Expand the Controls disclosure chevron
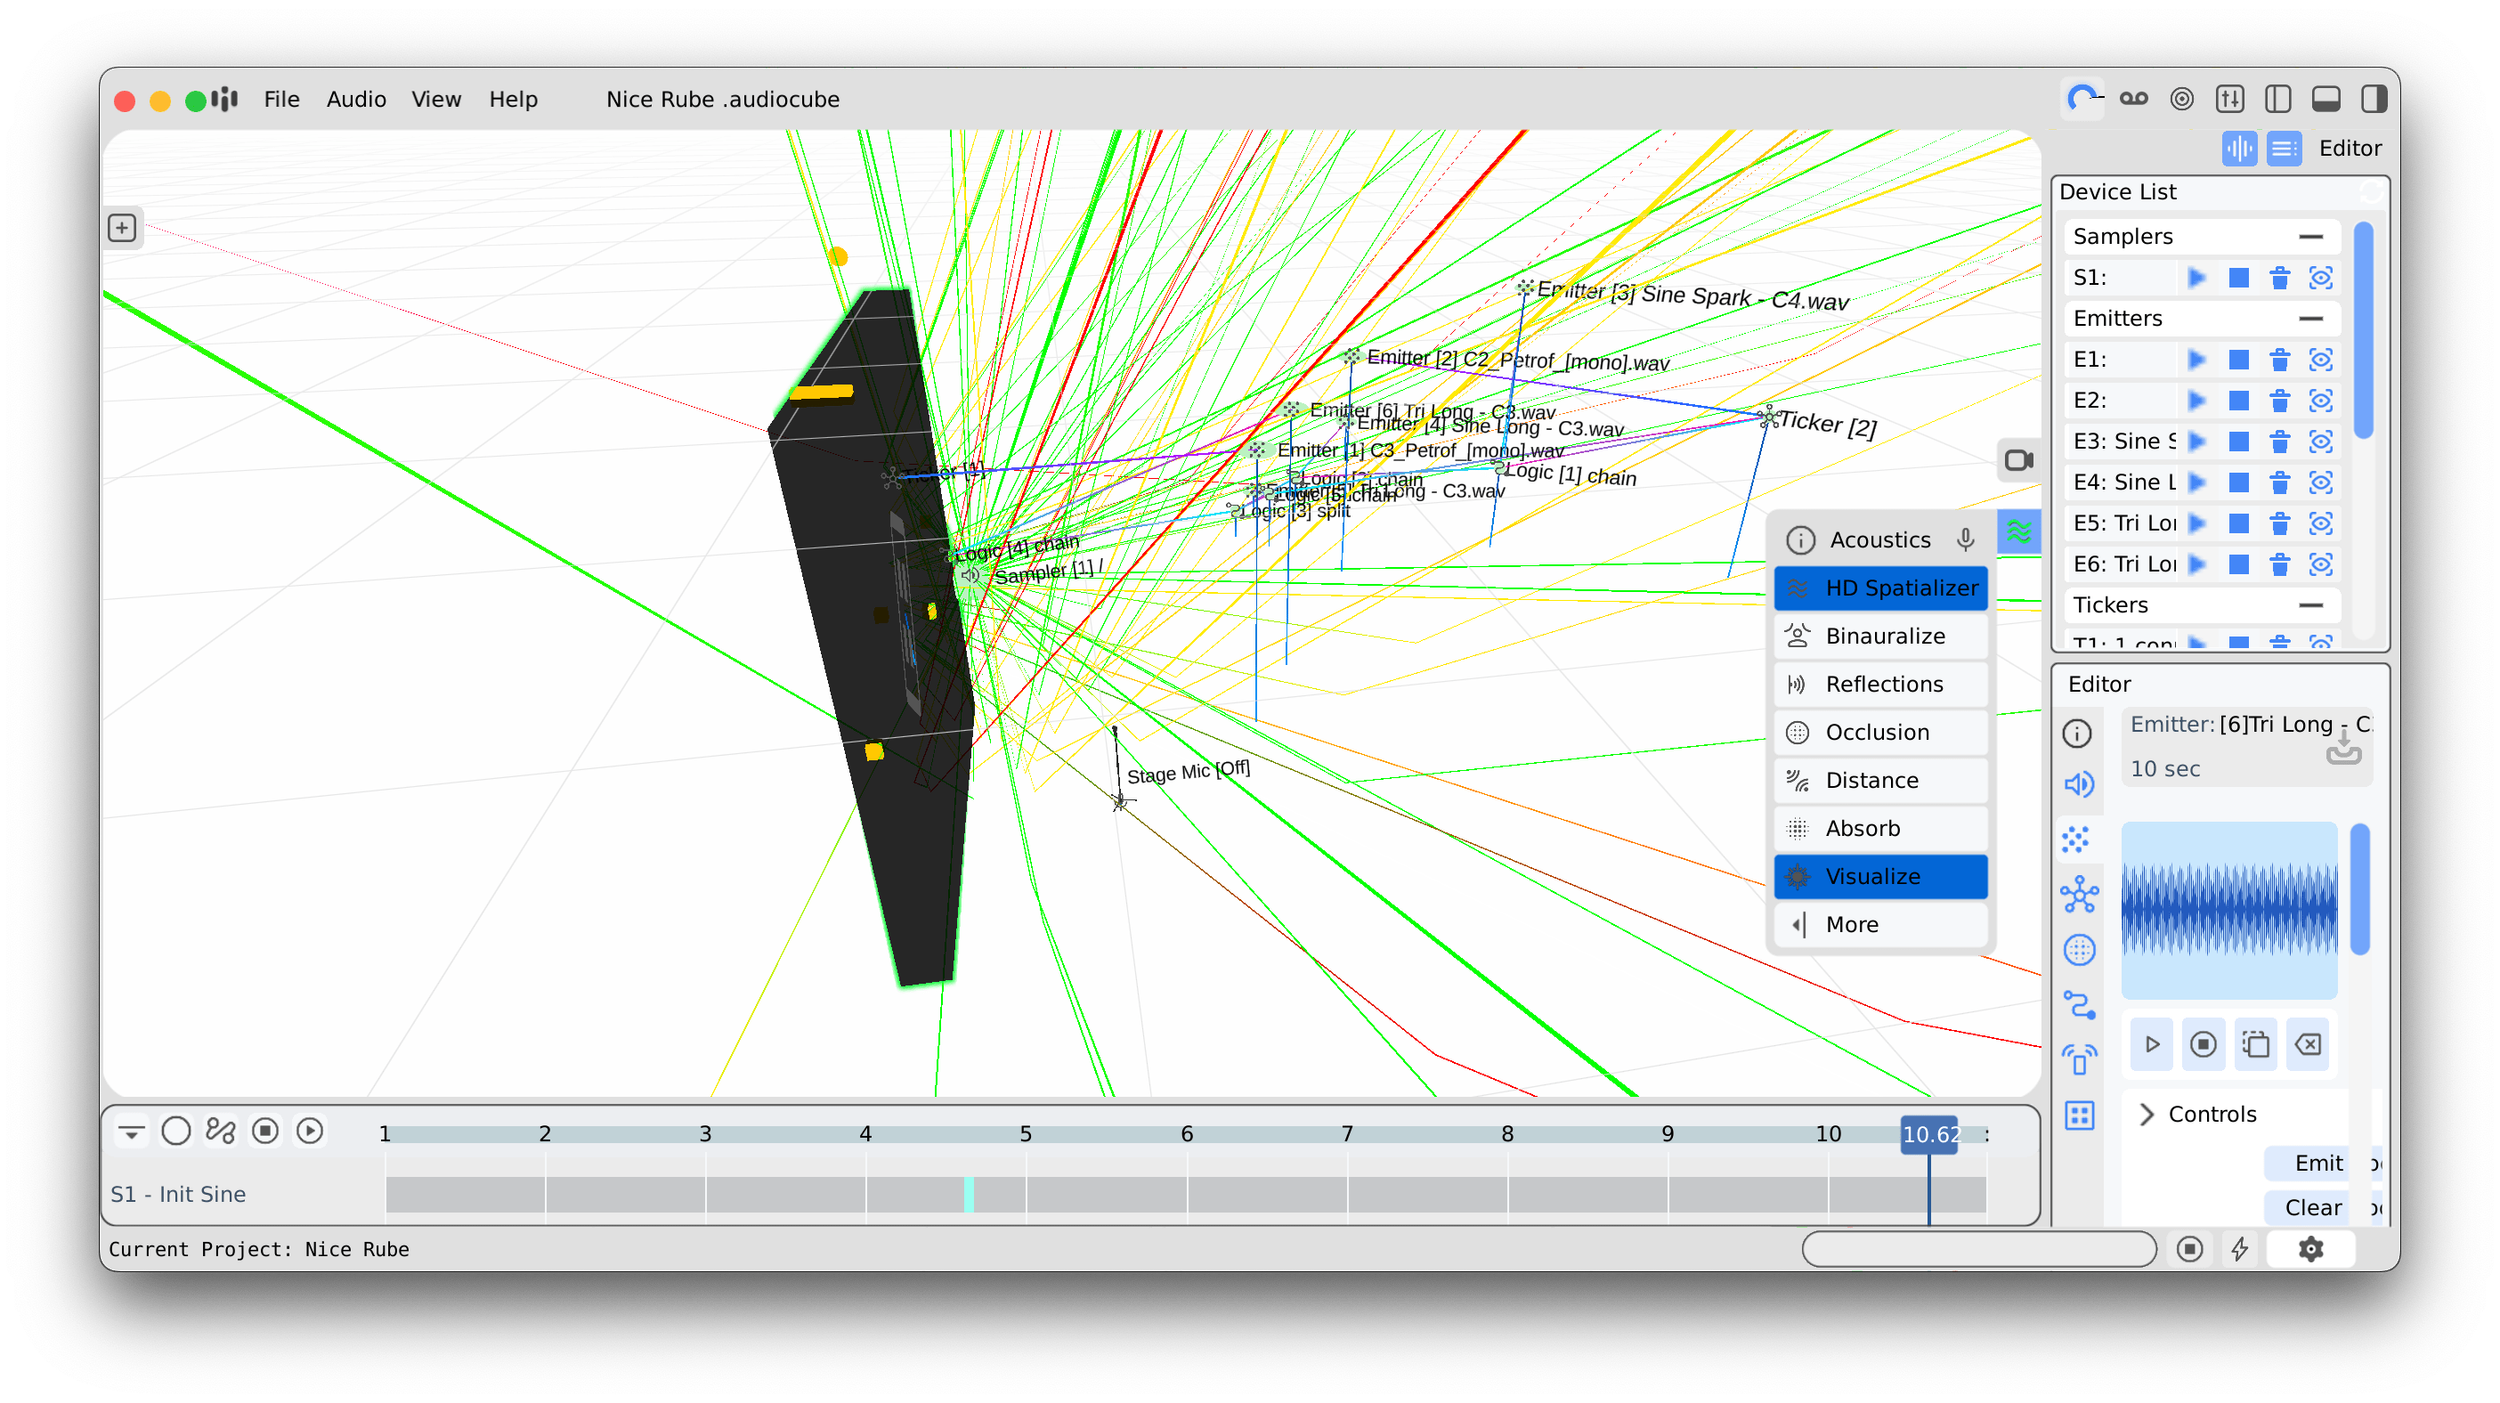Viewport: 2500px width, 1403px height. coord(2146,1114)
